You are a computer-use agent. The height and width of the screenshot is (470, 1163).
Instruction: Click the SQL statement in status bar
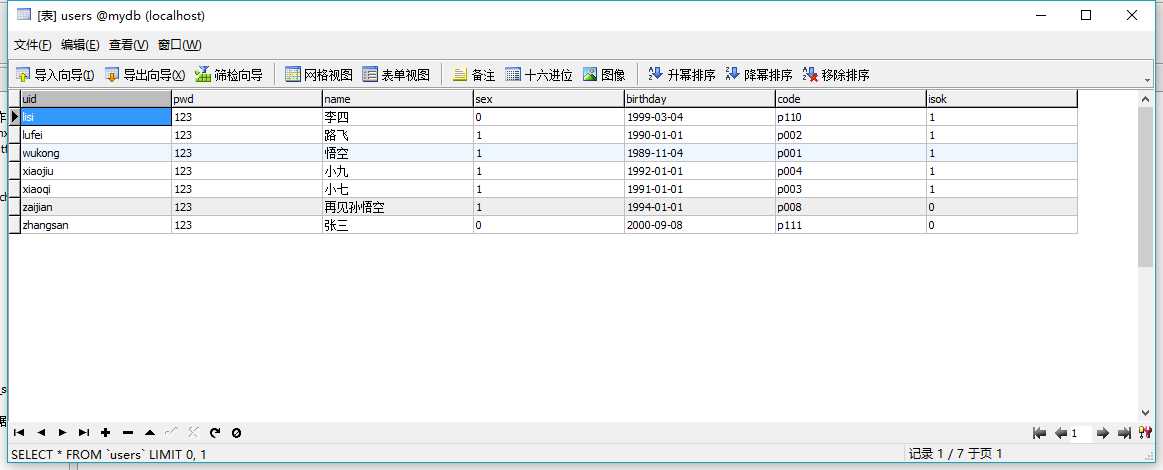(x=108, y=454)
